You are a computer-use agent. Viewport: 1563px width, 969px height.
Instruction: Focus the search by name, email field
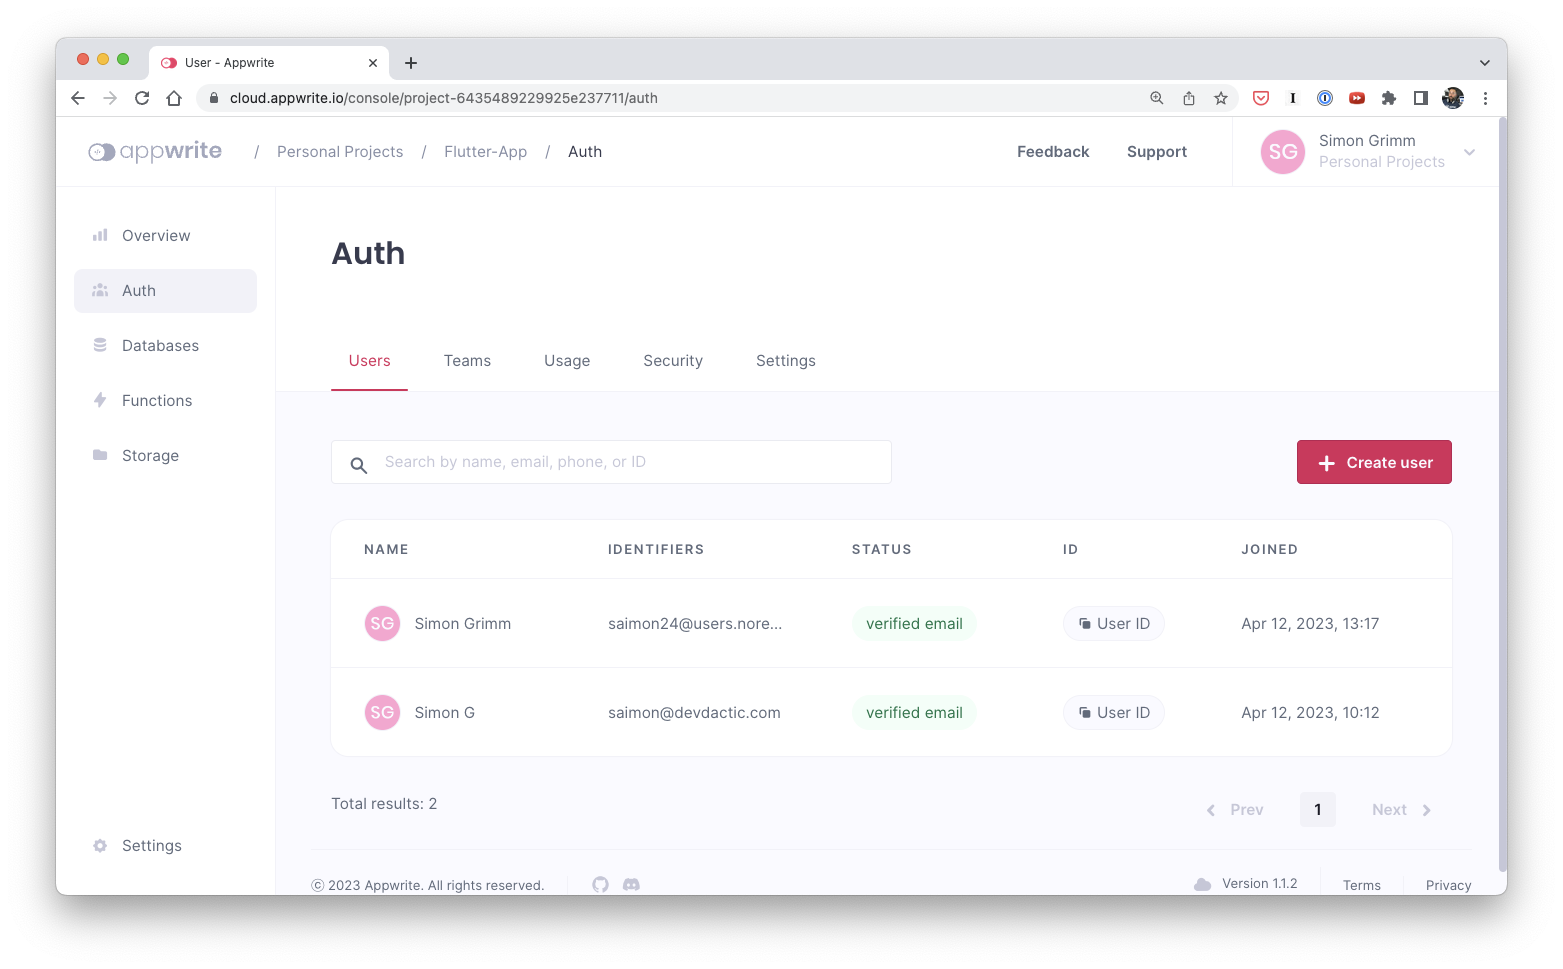[611, 462]
